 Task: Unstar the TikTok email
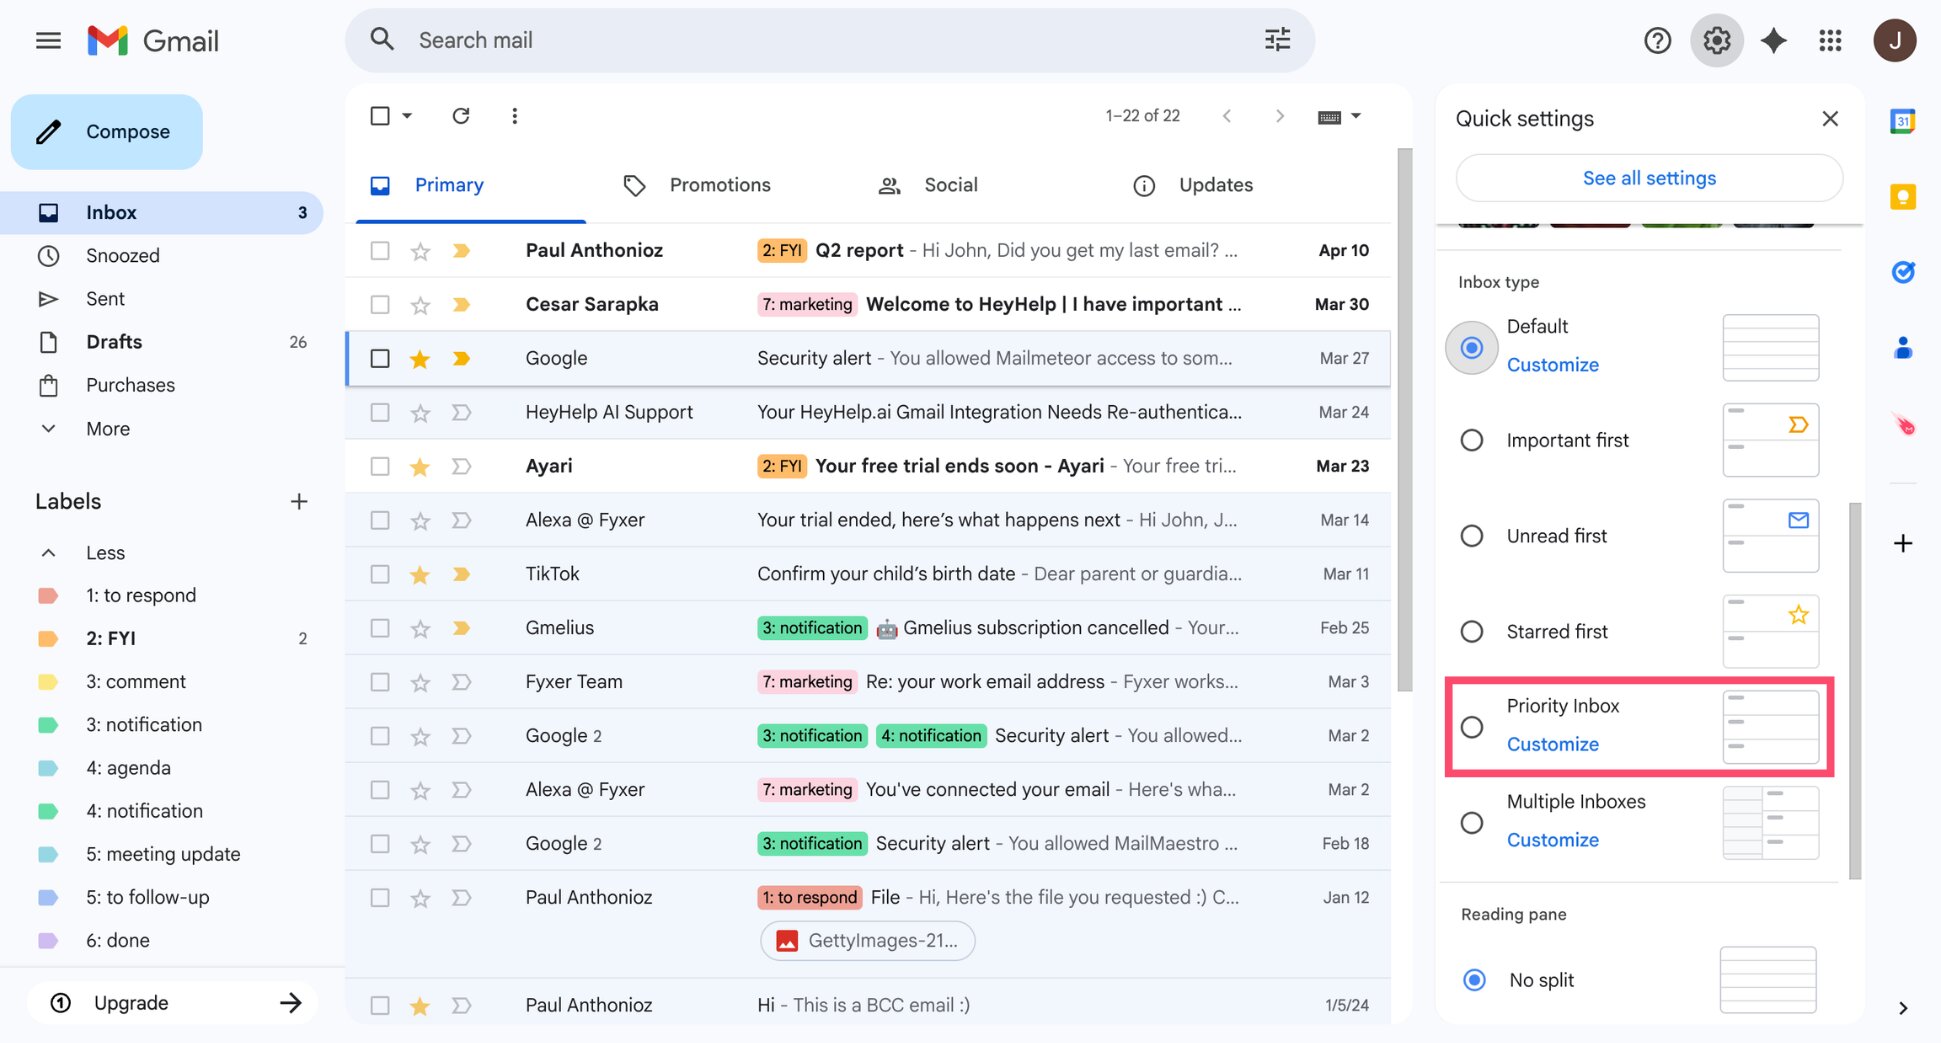click(420, 575)
